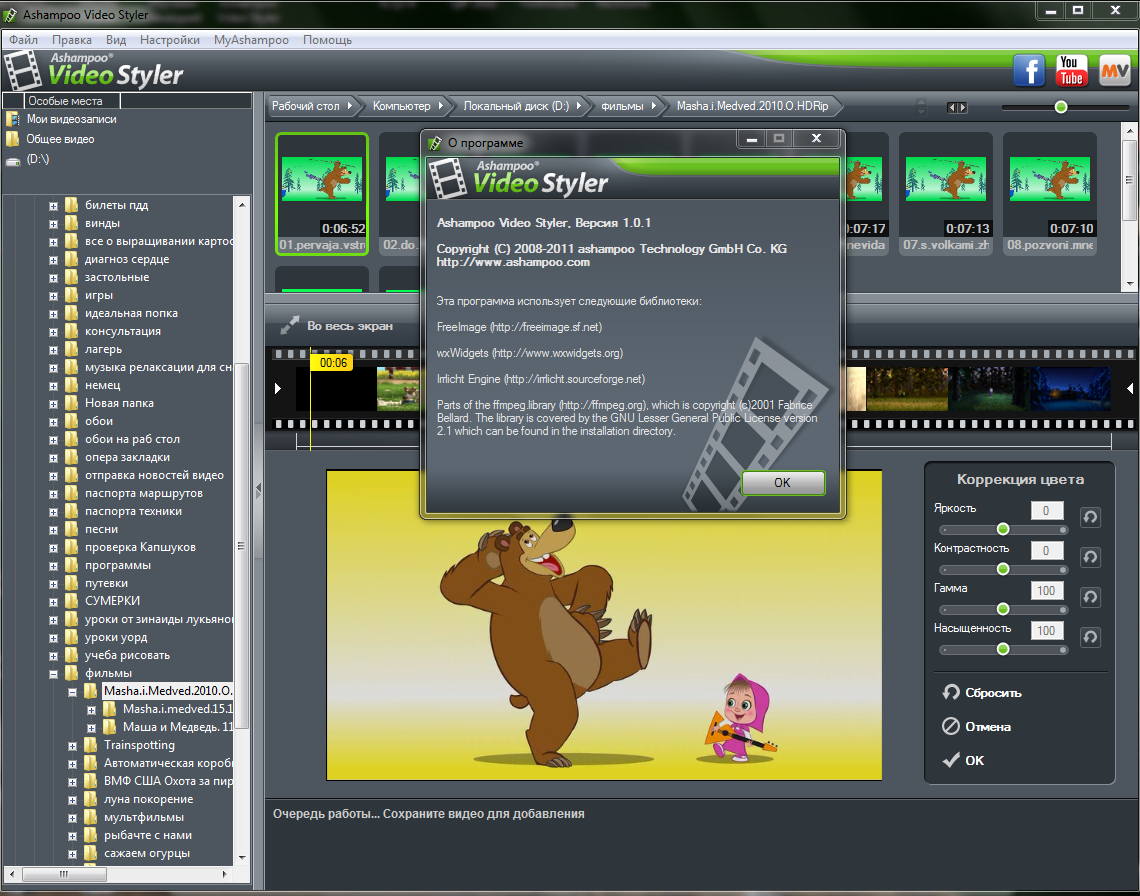Viewport: 1140px width, 896px height.
Task: Click OK in the О программе dialog
Action: [783, 482]
